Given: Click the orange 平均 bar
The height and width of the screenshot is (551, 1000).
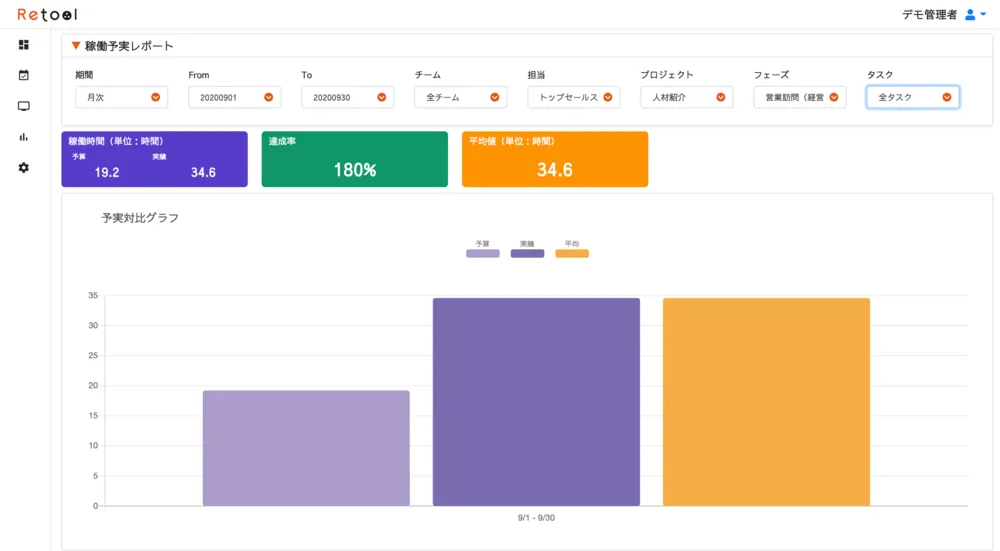Looking at the screenshot, I should pos(767,402).
